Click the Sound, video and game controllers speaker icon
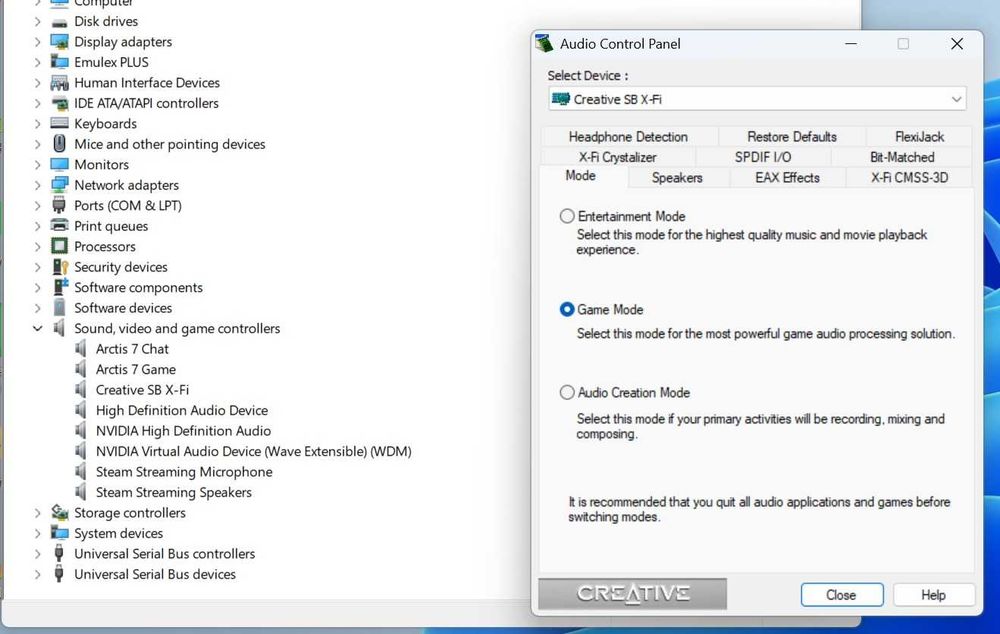 click(x=59, y=328)
